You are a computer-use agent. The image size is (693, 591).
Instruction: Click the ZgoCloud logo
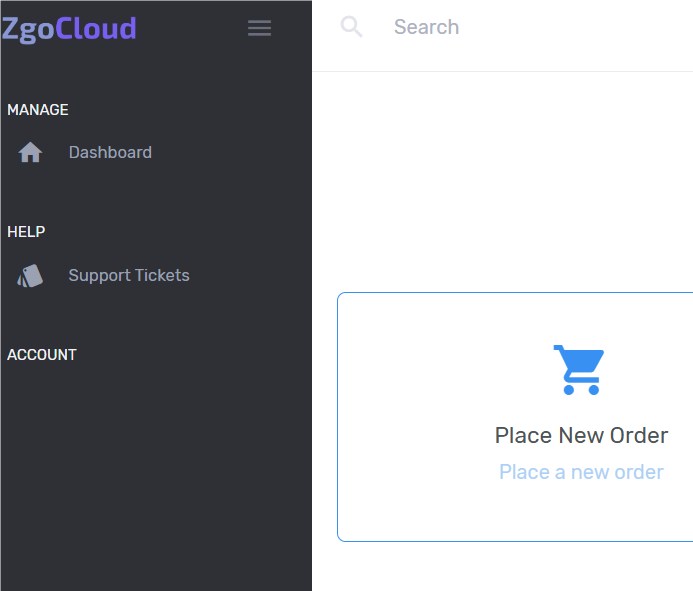pos(69,28)
